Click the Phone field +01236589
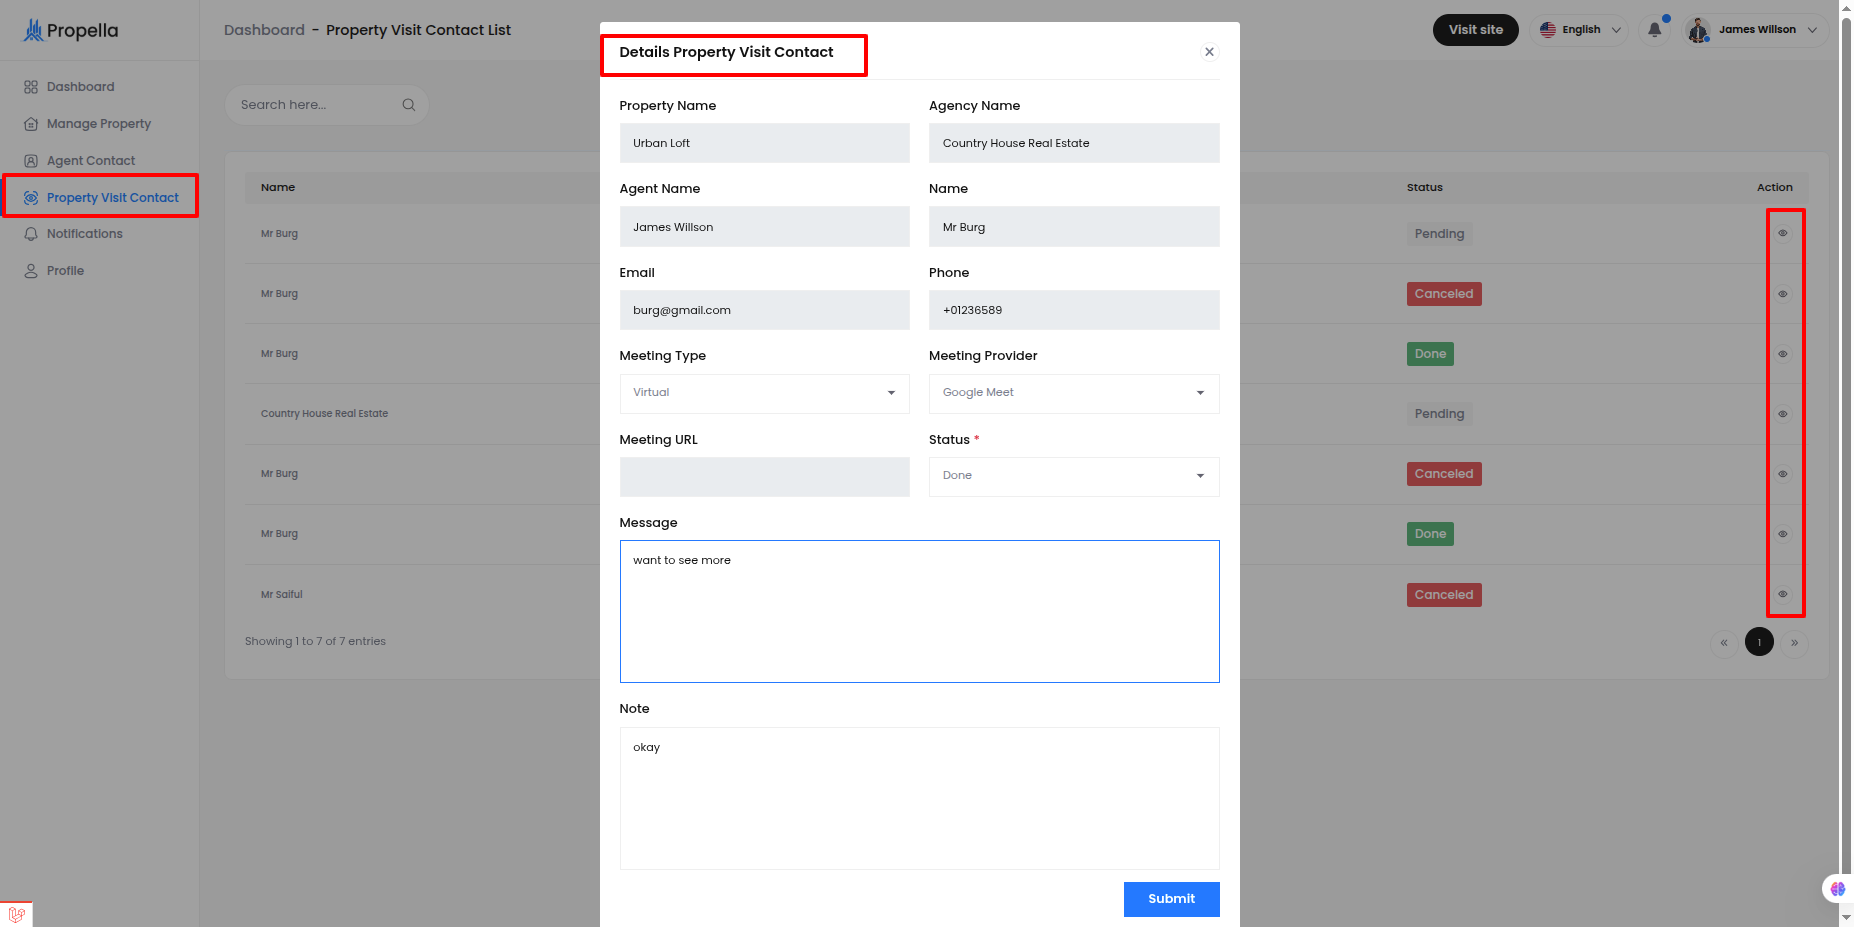1854x927 pixels. [1074, 310]
